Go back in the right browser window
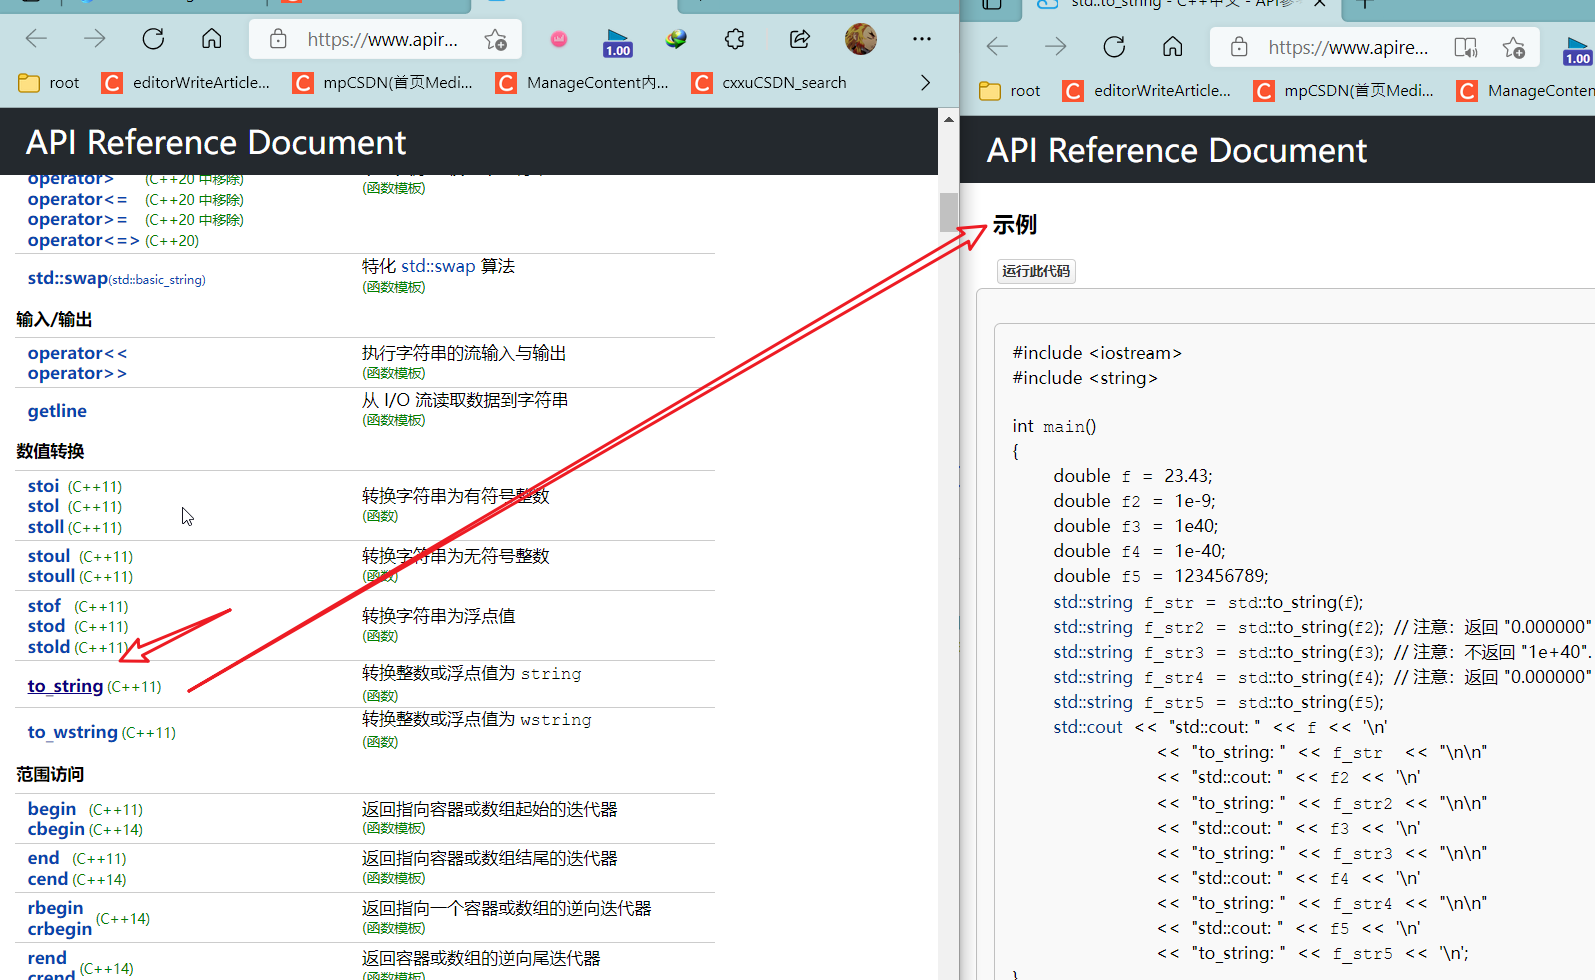This screenshot has height=980, width=1595. coord(997,47)
